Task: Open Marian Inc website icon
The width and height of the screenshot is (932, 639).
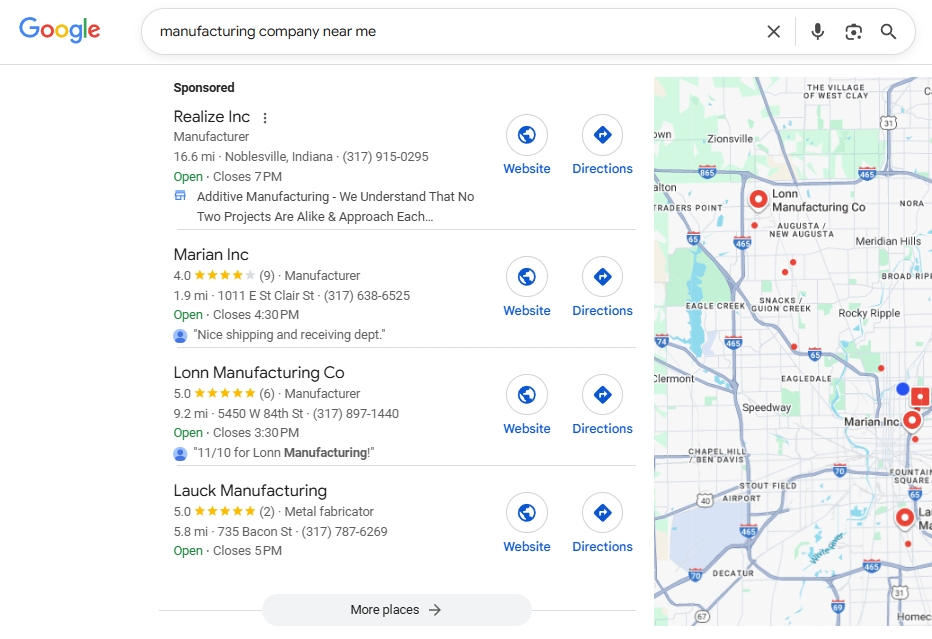Action: click(x=526, y=277)
